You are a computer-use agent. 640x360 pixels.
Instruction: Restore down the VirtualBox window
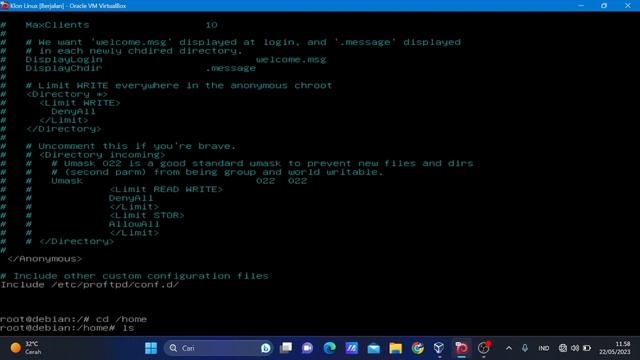pos(604,6)
